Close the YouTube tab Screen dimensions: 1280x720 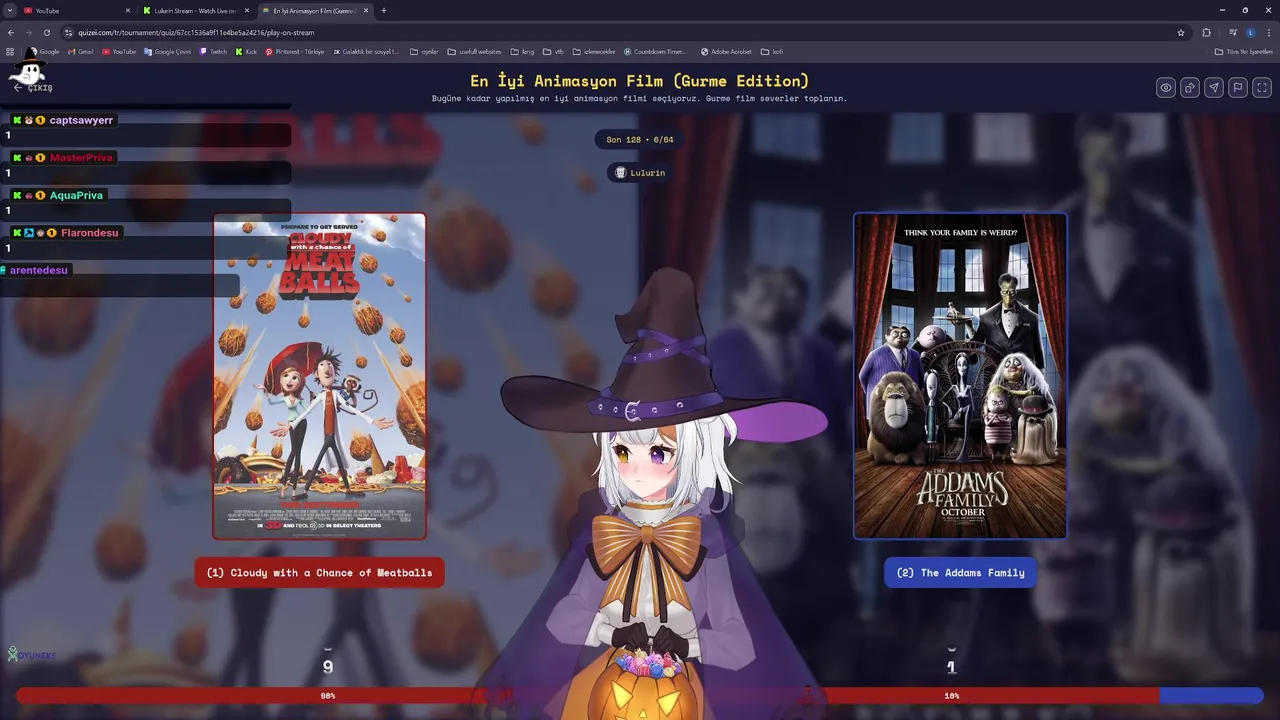(128, 10)
